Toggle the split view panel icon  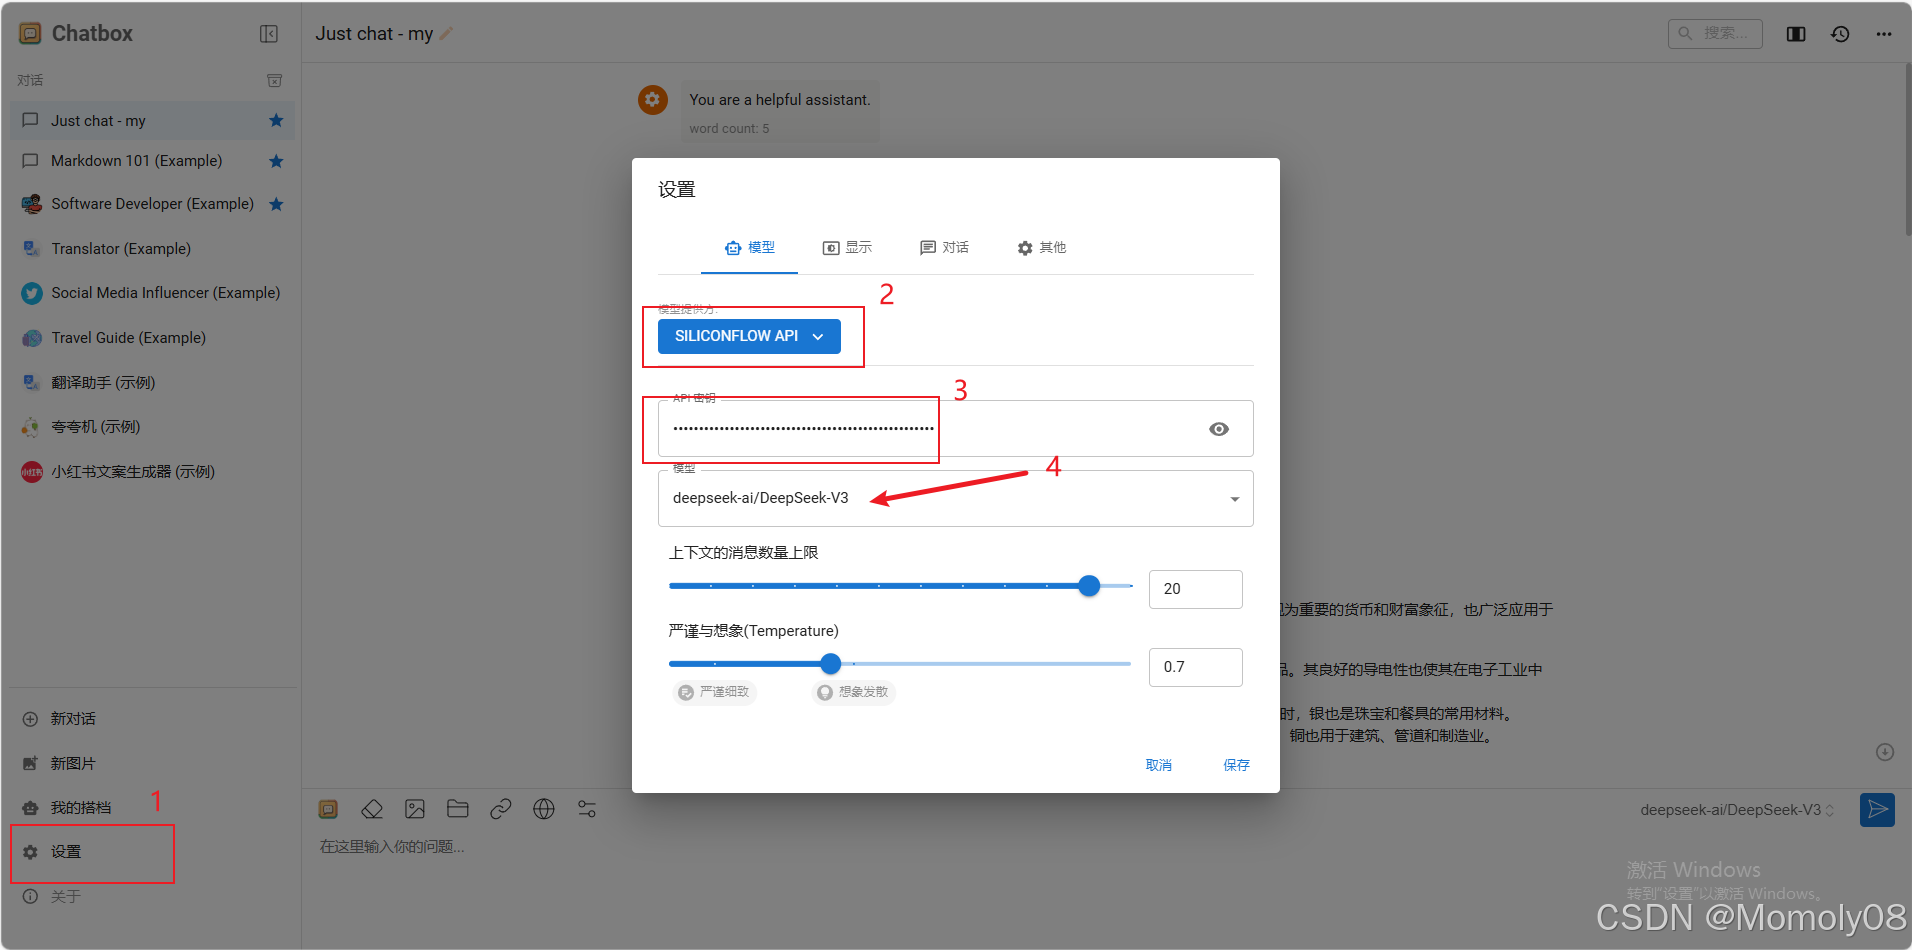(x=1795, y=33)
